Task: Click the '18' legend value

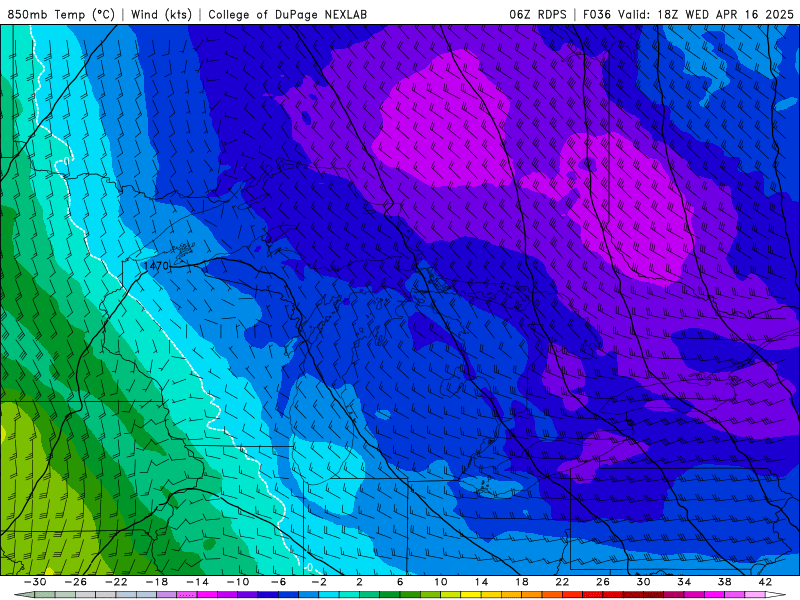Action: 522,582
